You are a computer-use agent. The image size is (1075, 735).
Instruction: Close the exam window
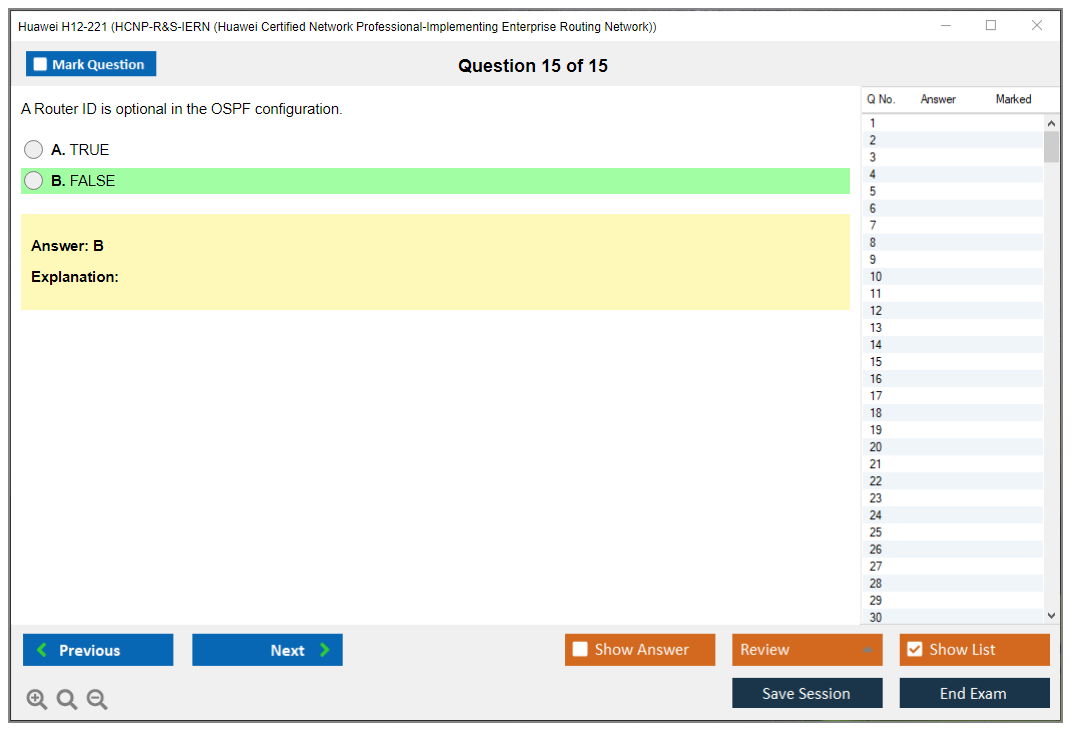pos(1037,26)
